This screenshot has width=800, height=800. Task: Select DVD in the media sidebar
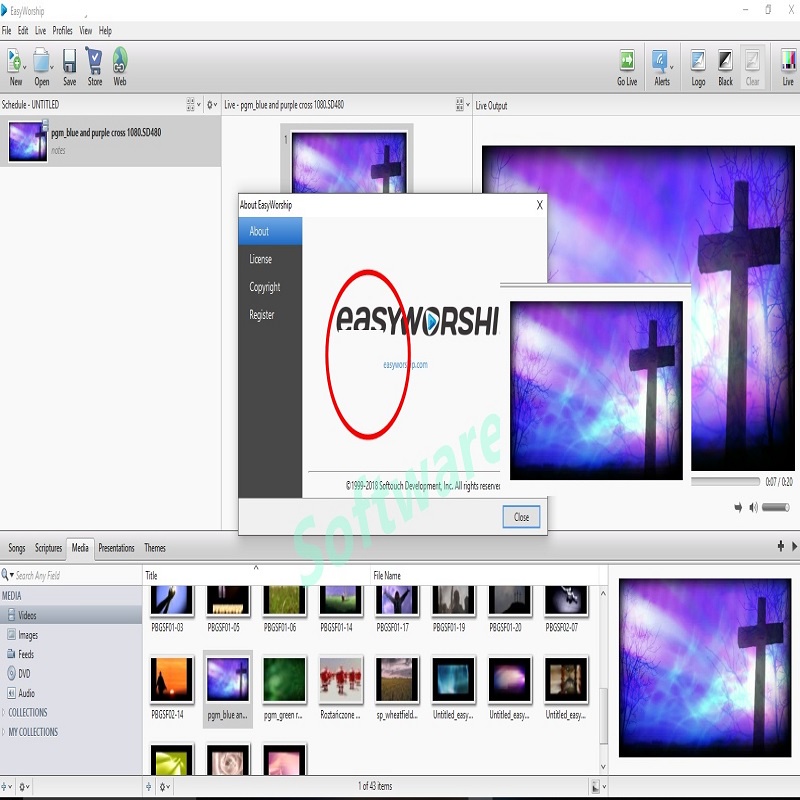(x=24, y=674)
